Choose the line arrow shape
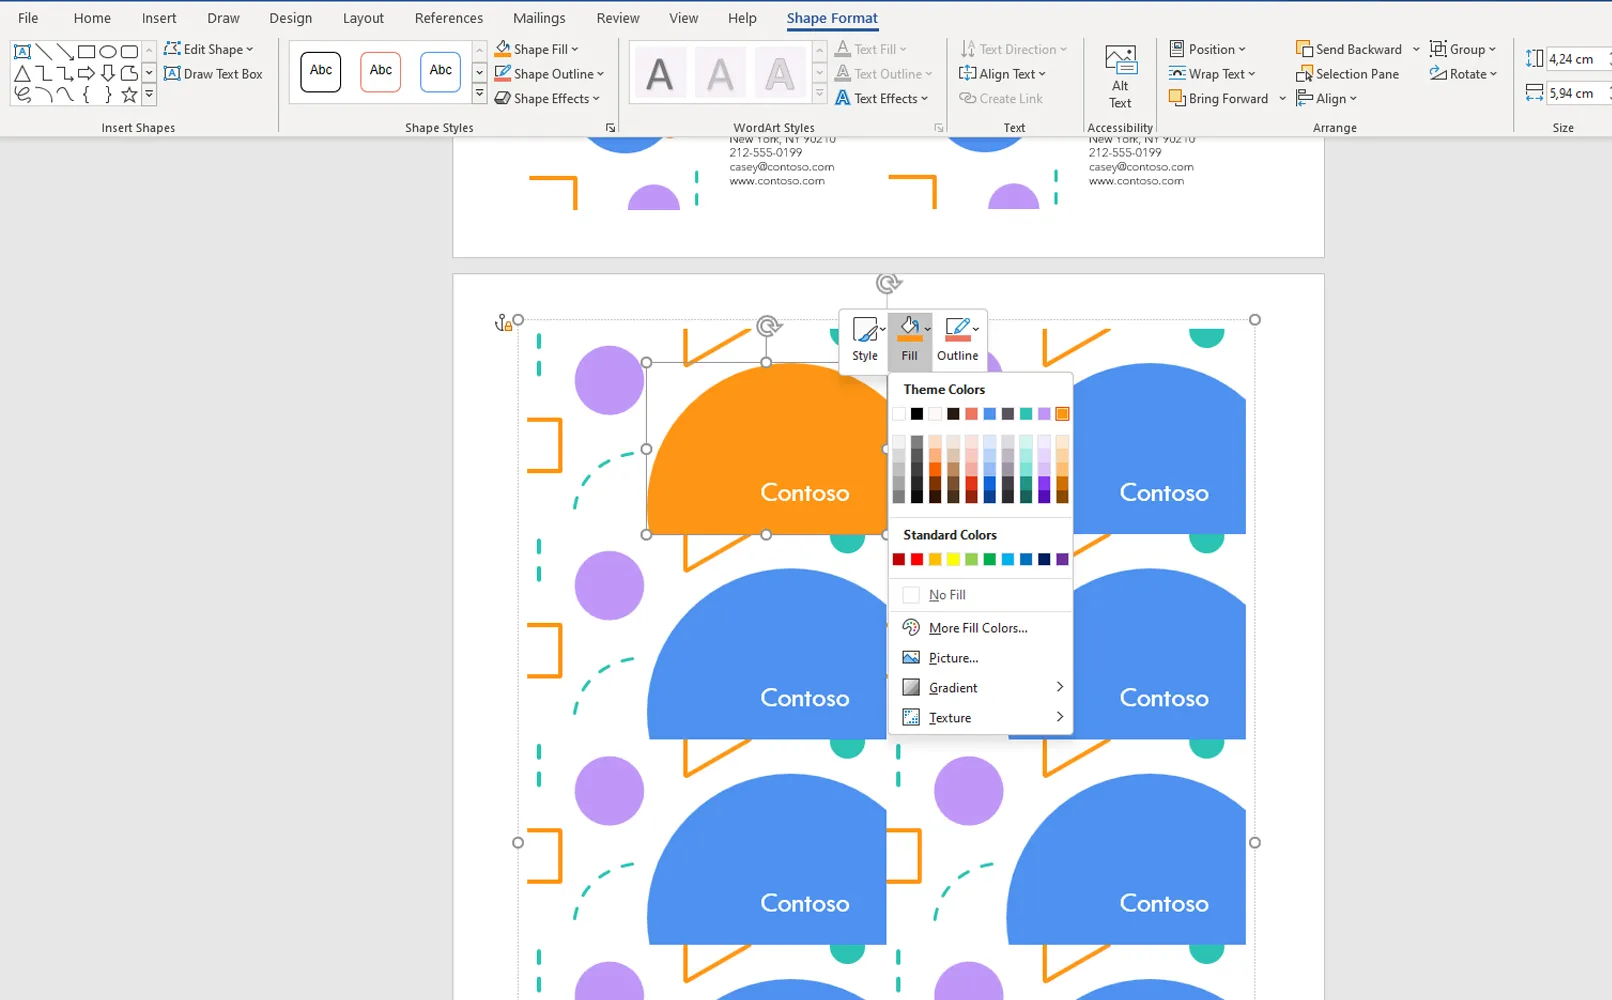The image size is (1612, 1000). (65, 52)
